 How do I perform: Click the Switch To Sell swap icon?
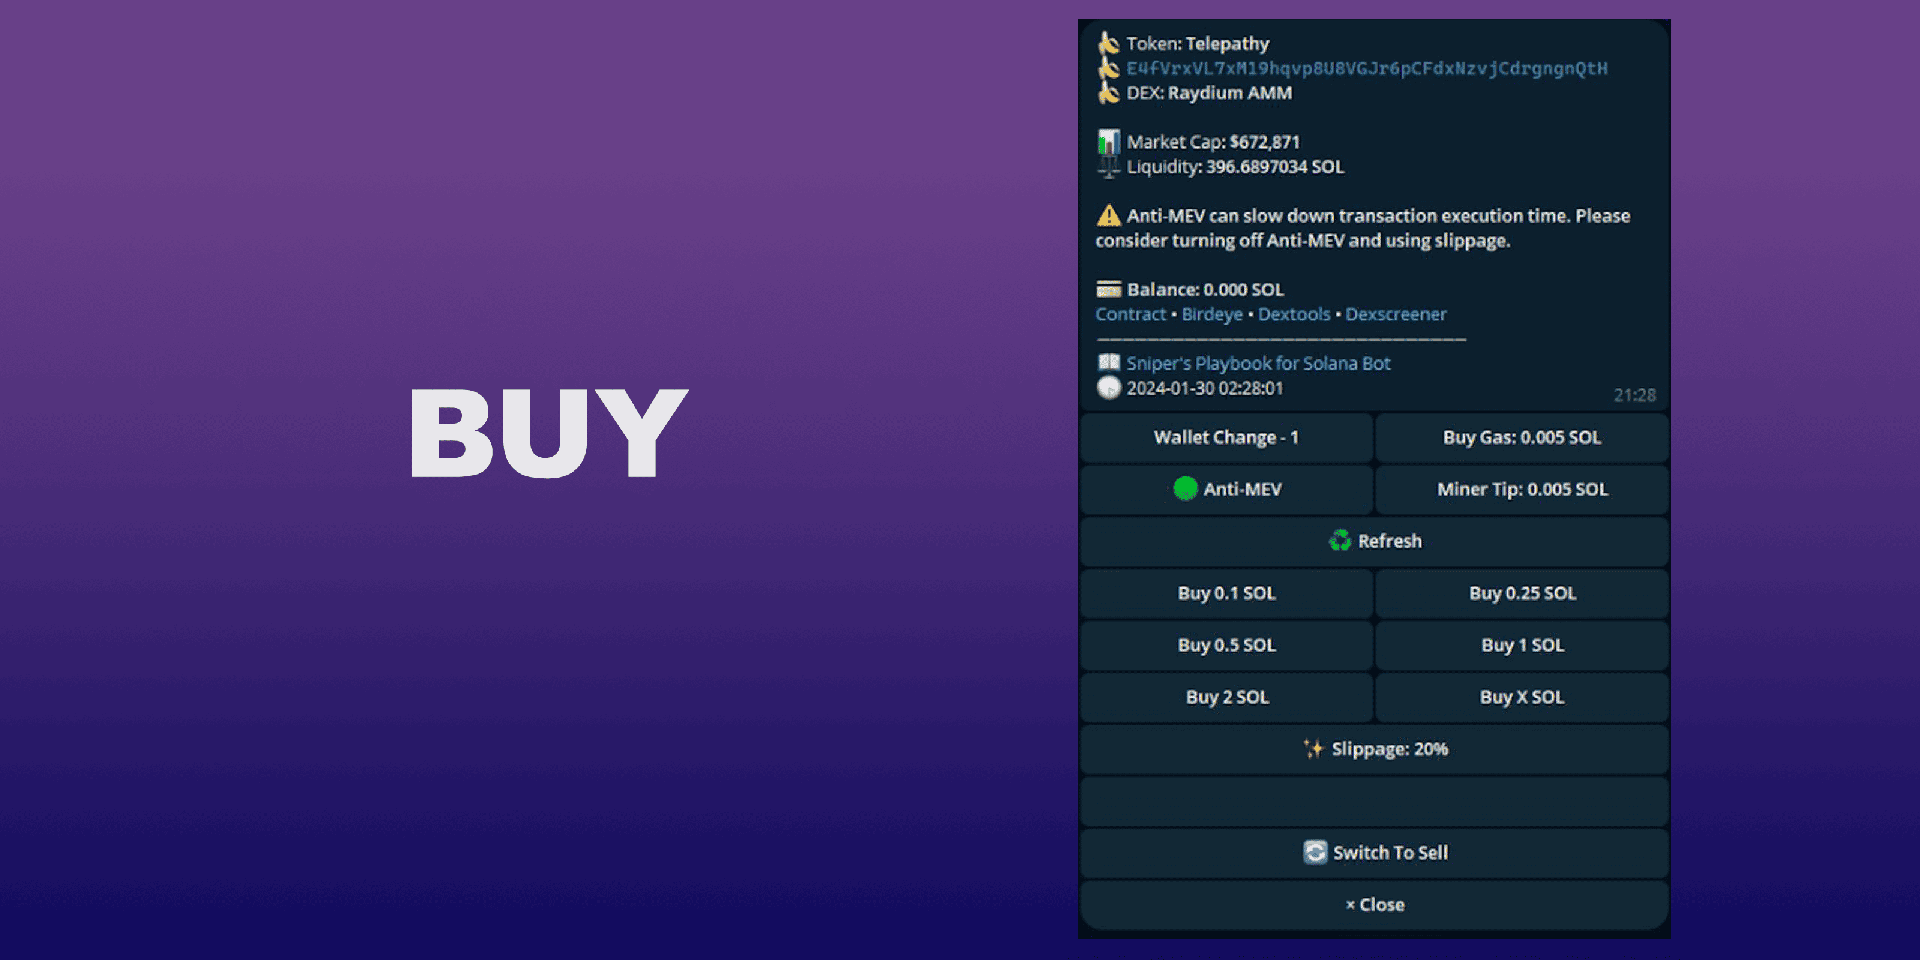tap(1315, 852)
